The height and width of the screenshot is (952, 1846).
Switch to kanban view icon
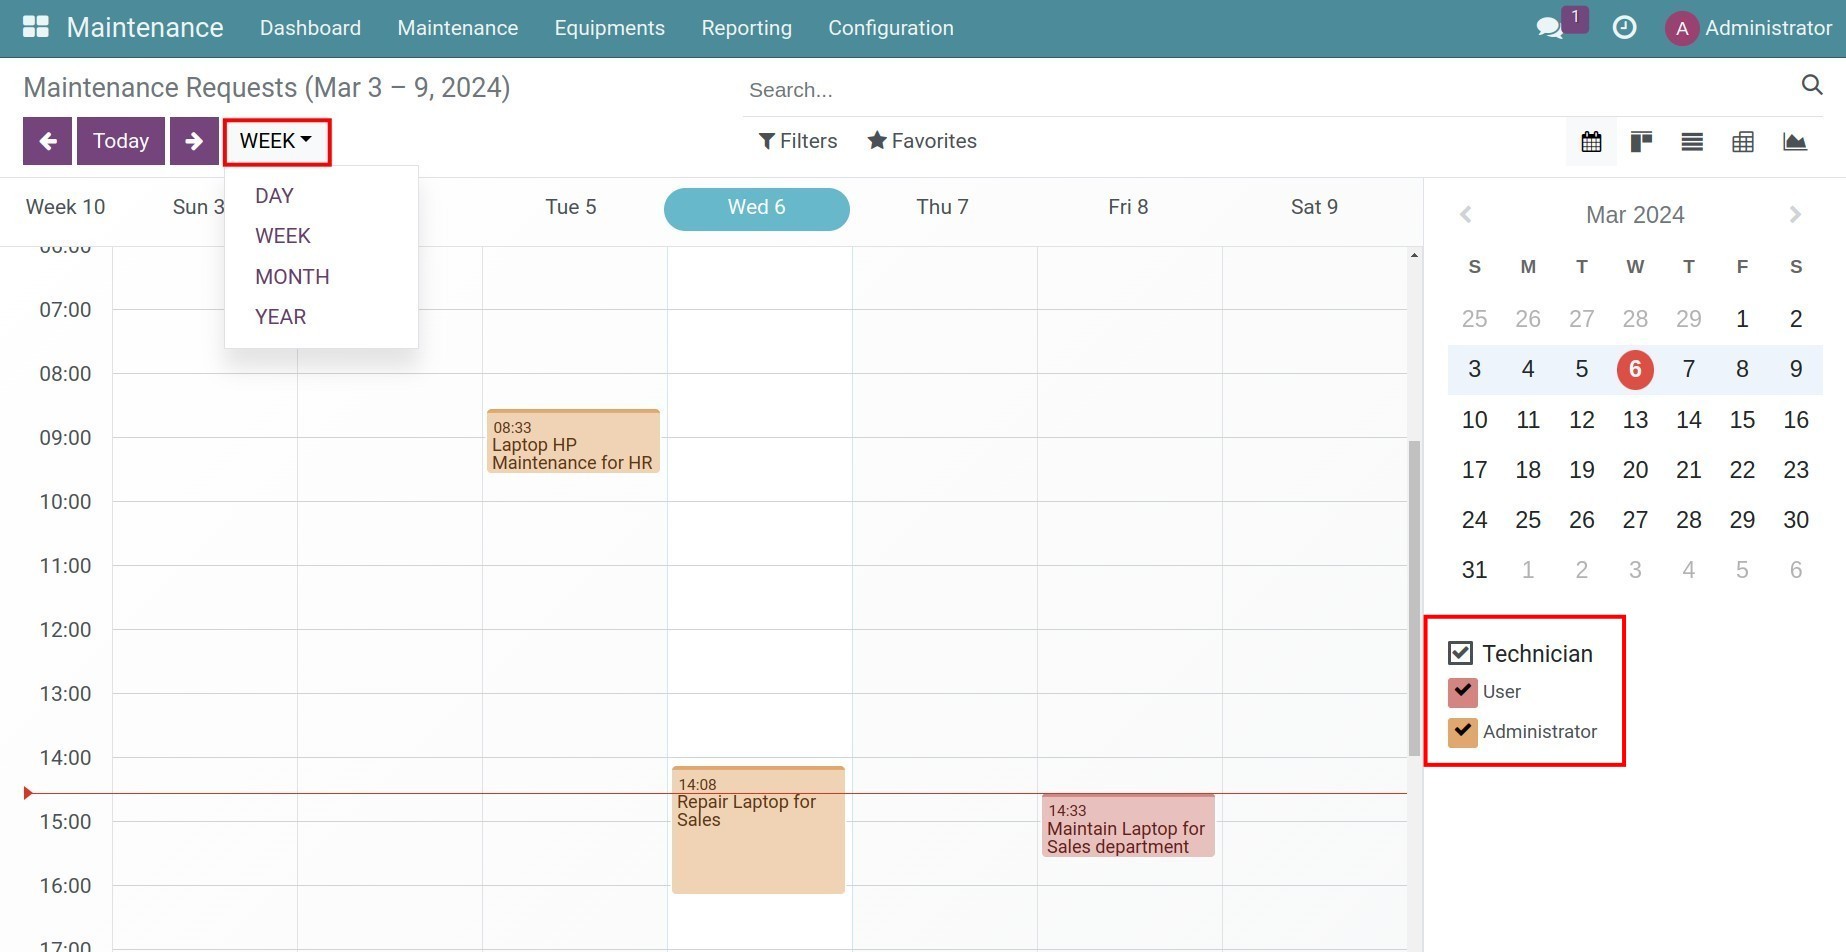[x=1641, y=142]
